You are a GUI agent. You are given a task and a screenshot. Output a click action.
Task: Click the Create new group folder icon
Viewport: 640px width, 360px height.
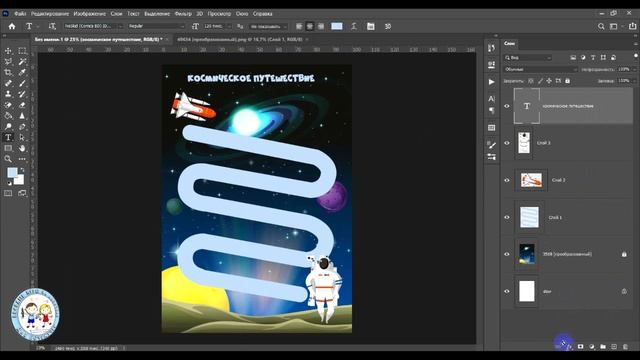[603, 347]
